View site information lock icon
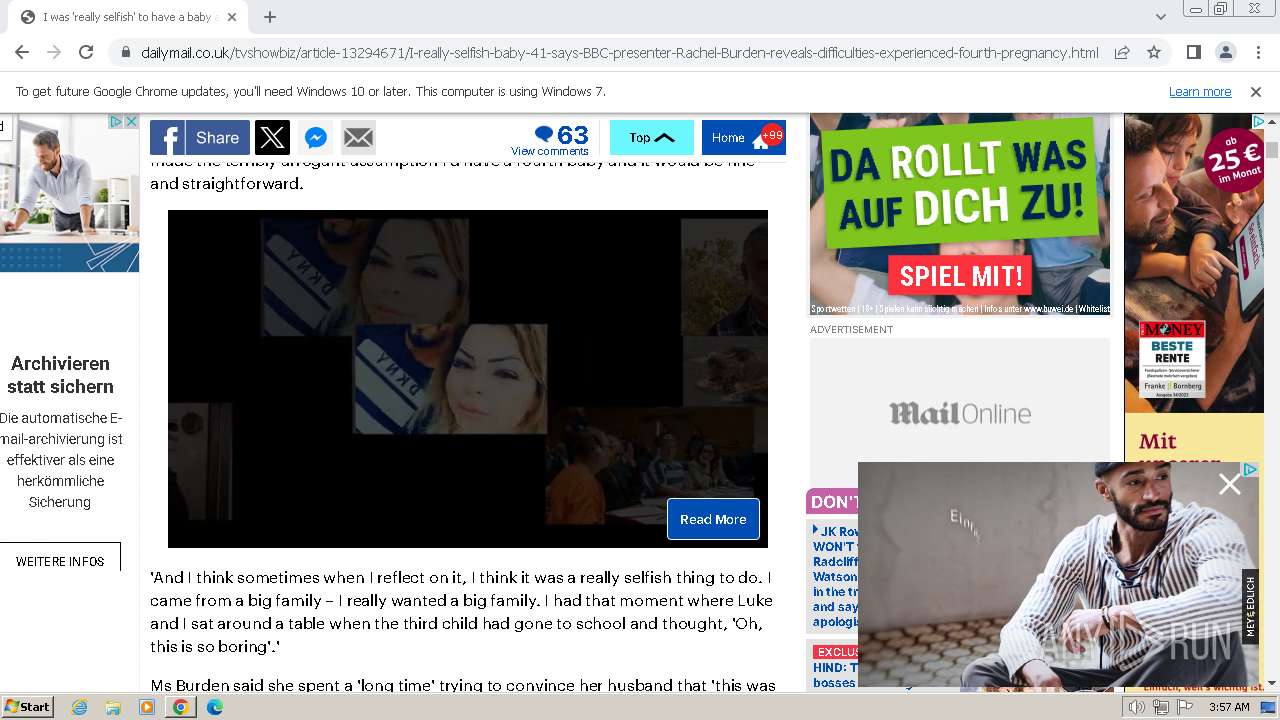The image size is (1280, 720). click(125, 53)
